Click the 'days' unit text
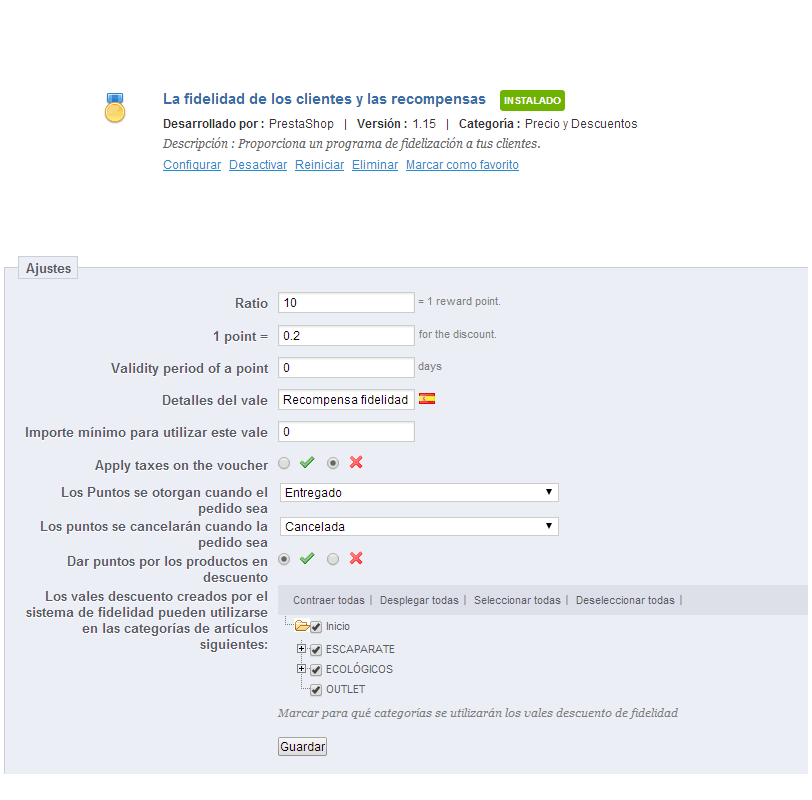812x800 pixels. [x=430, y=367]
